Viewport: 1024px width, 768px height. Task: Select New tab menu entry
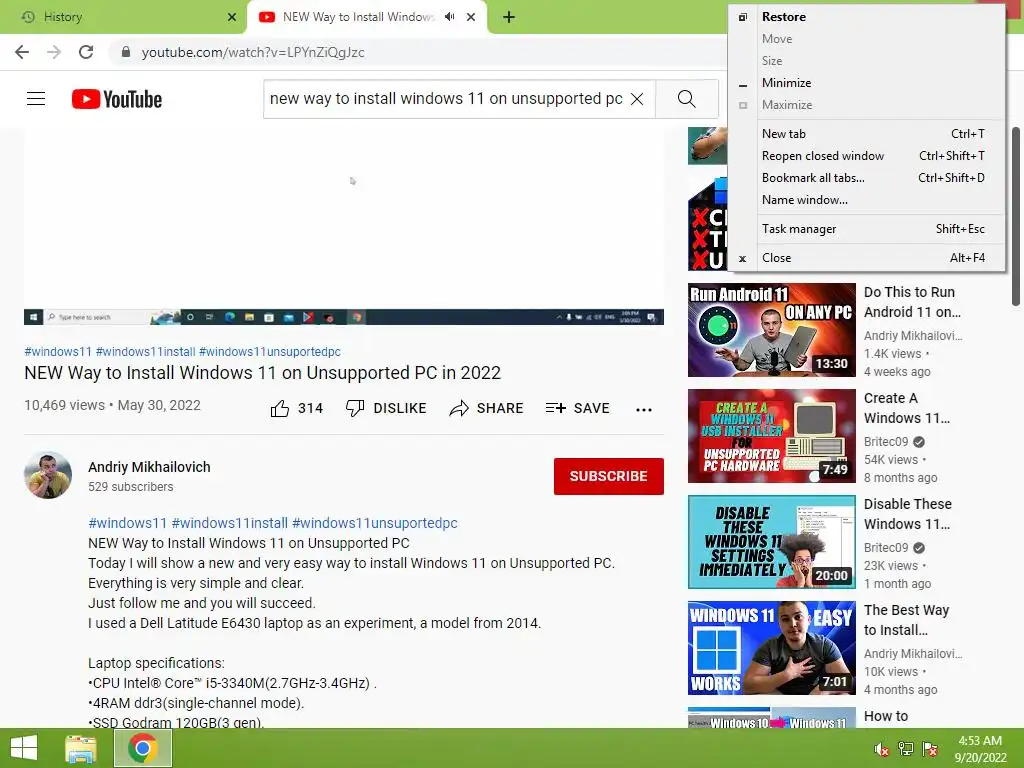click(866, 134)
